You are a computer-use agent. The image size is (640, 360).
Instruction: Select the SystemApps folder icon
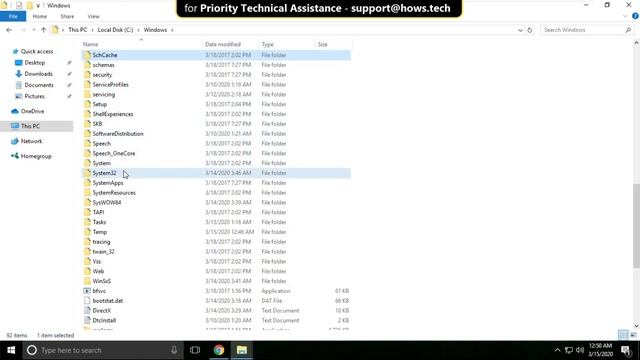pyautogui.click(x=87, y=183)
